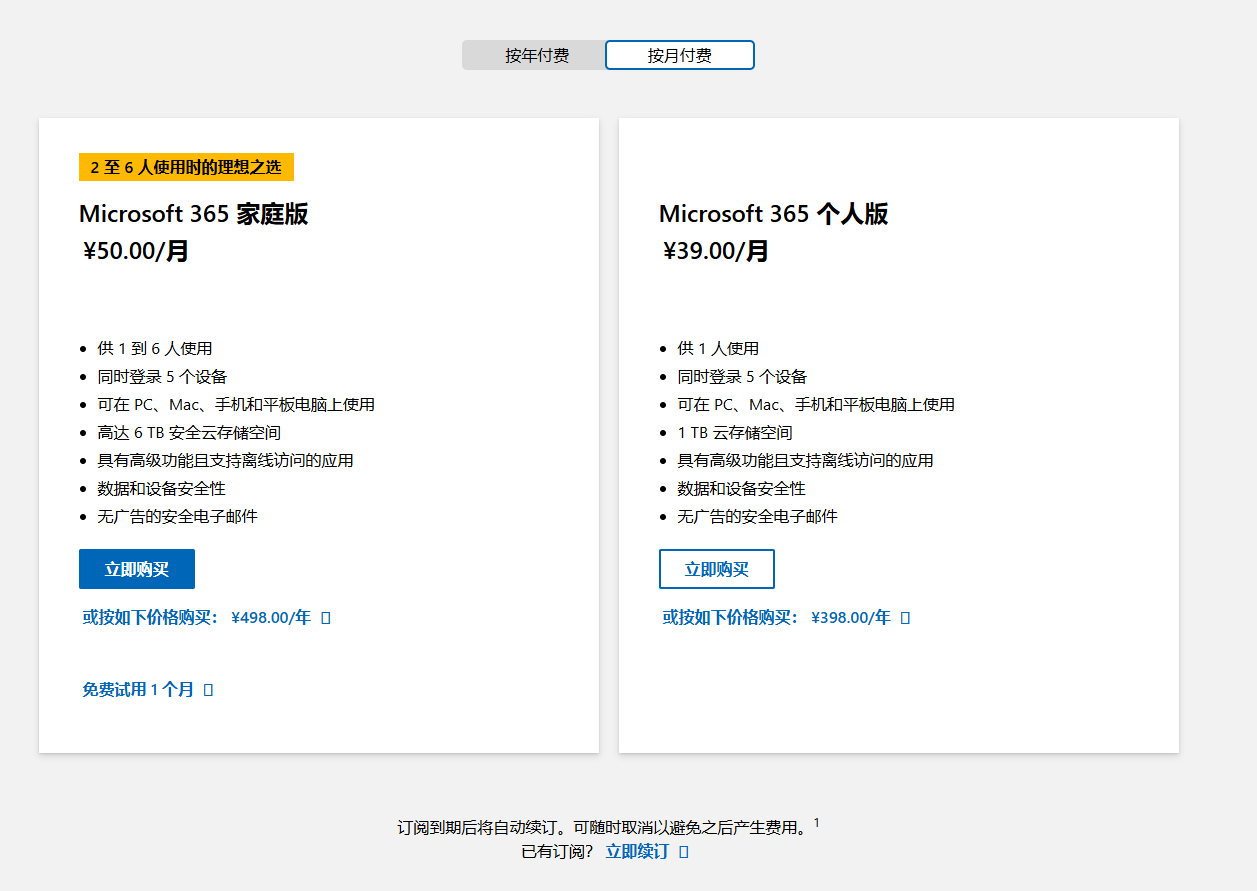Select the 按月付费 monthly billing option

(679, 55)
